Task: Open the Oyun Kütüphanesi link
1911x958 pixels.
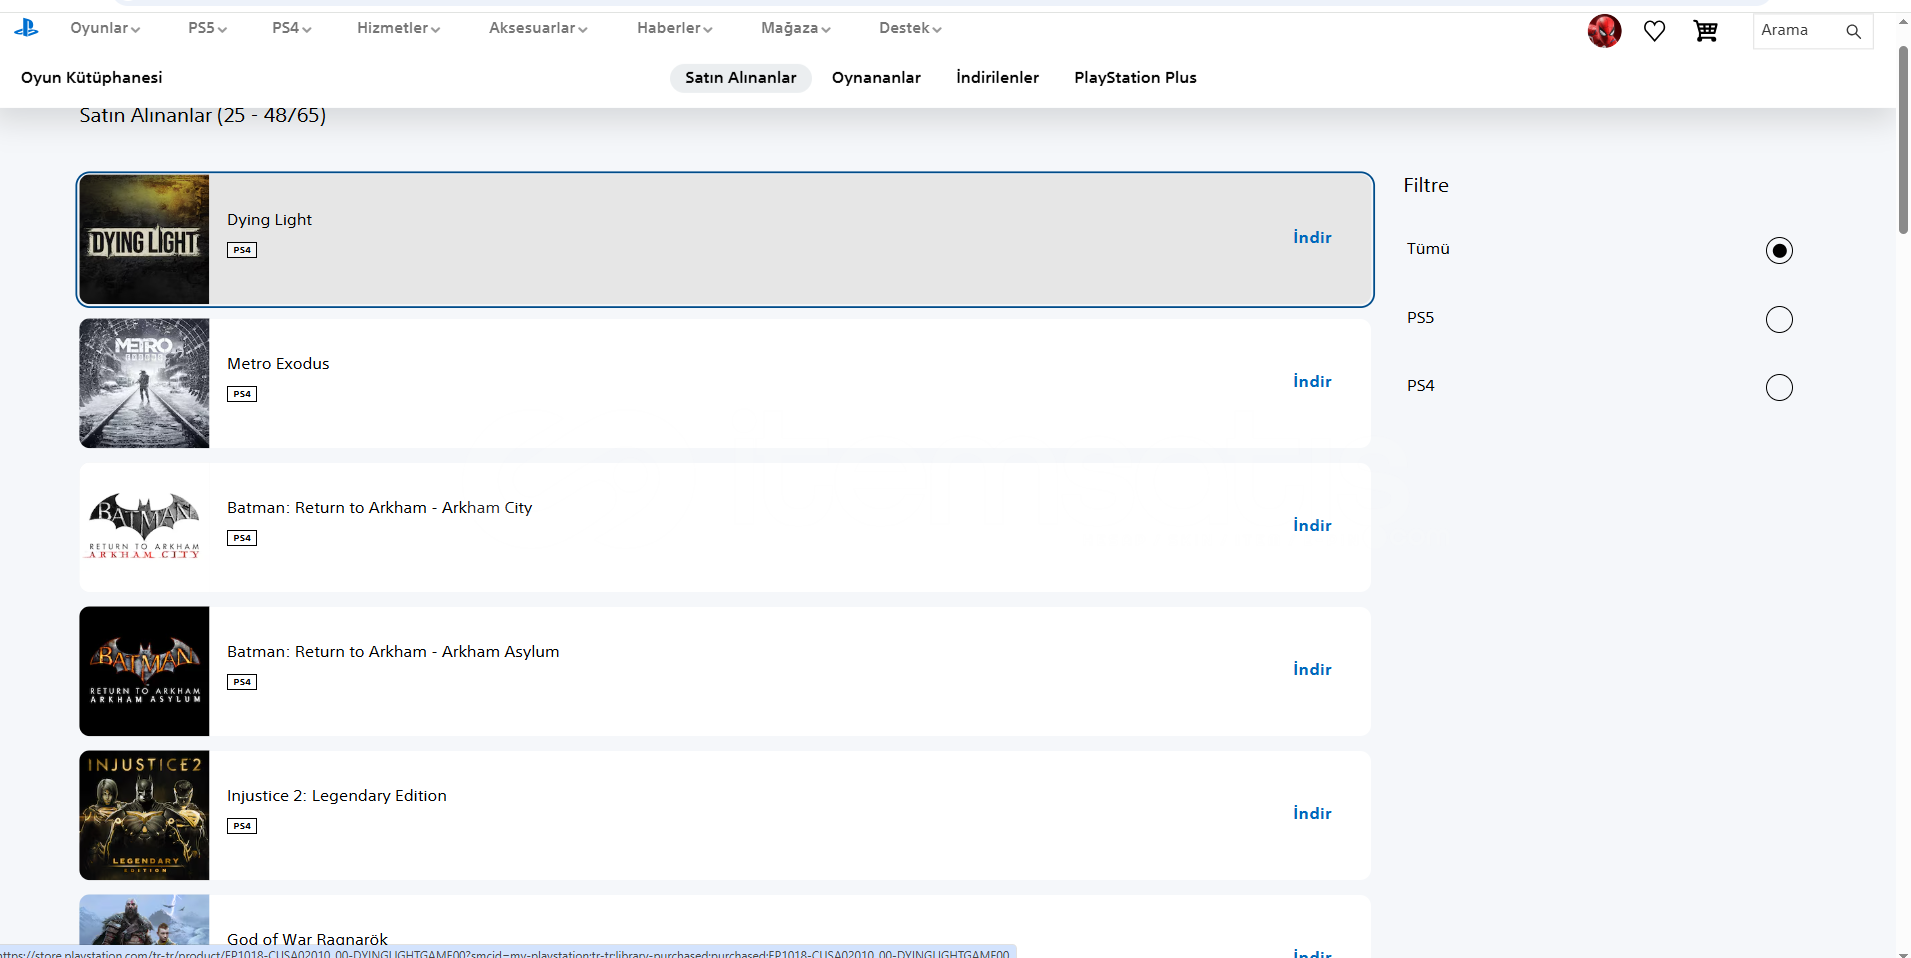Action: [x=91, y=78]
